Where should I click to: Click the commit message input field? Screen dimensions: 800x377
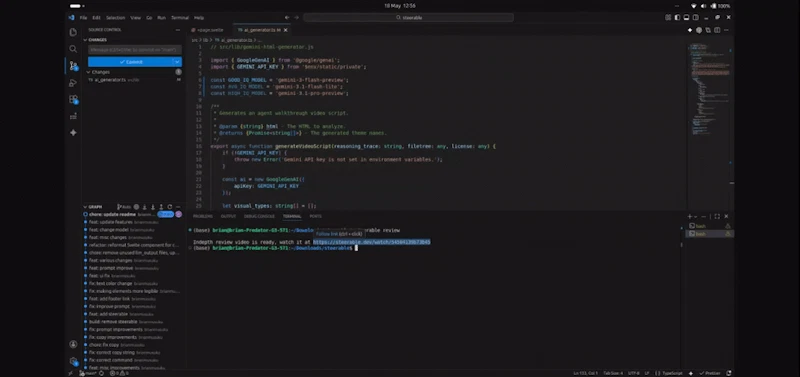[x=135, y=49]
